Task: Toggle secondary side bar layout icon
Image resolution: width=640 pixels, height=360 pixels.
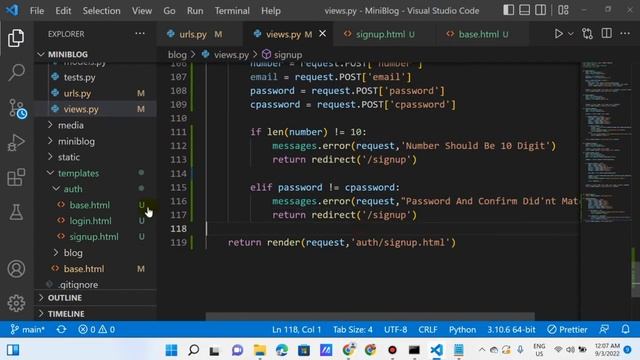Action: coord(540,10)
